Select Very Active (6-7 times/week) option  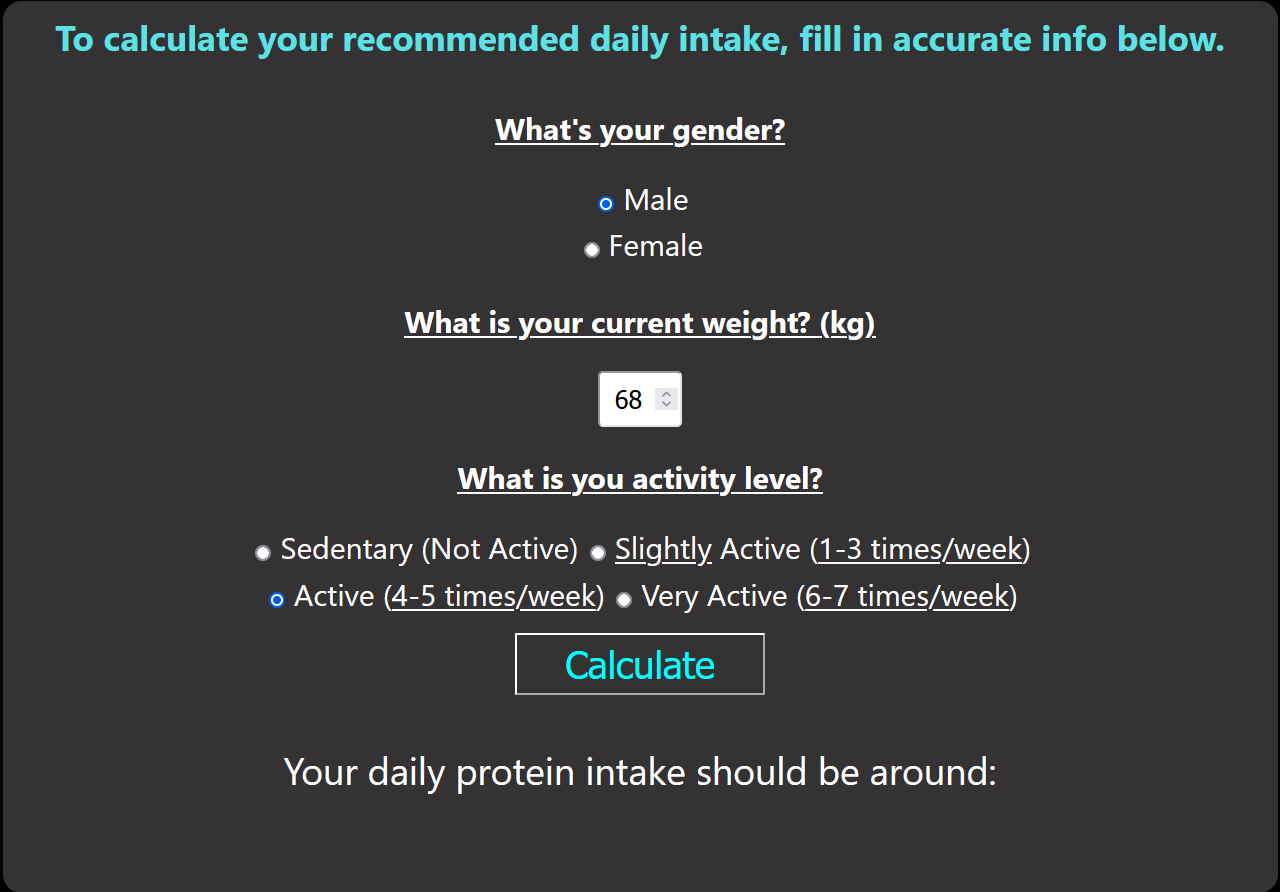coord(624,598)
